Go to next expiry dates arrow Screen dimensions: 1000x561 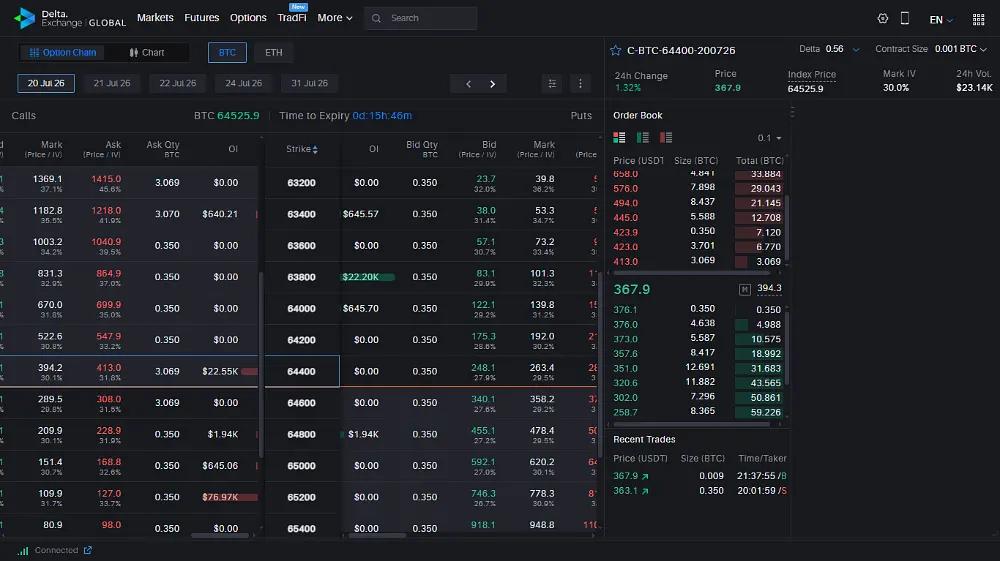tap(492, 84)
